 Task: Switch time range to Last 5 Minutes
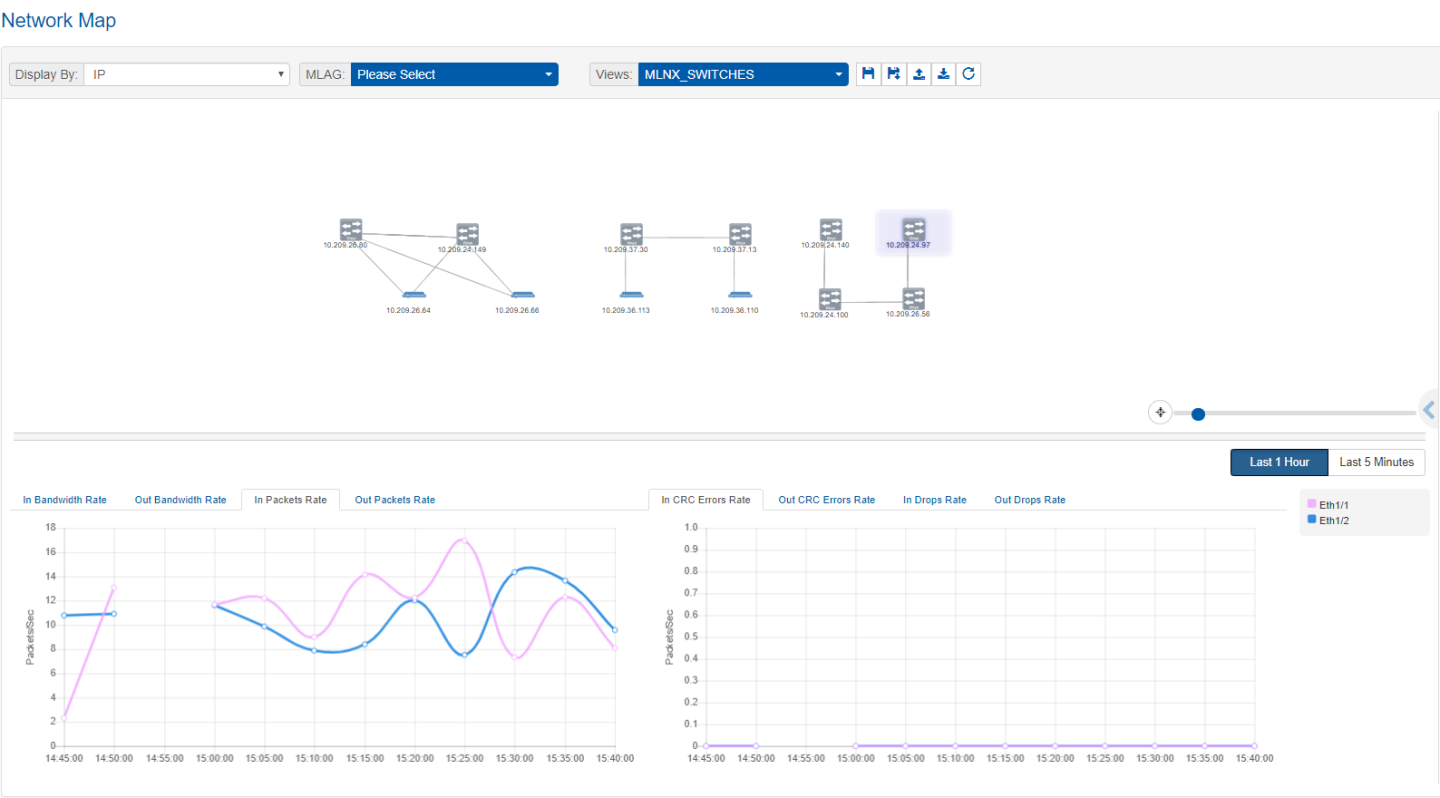1376,462
